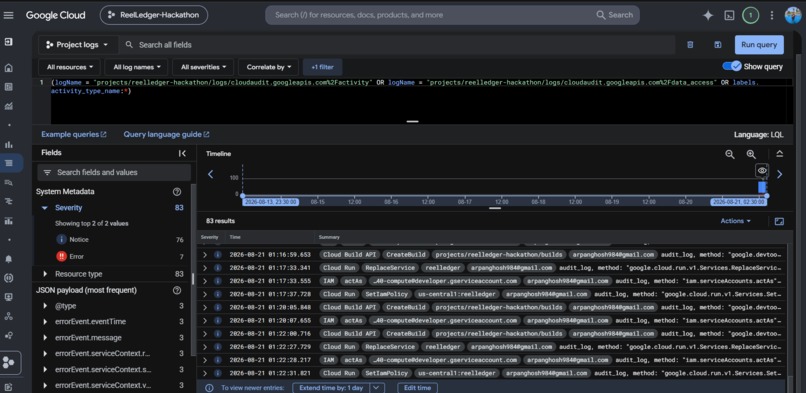Expand log entry at 01:16:59.653
The image size is (806, 393).
click(x=205, y=254)
